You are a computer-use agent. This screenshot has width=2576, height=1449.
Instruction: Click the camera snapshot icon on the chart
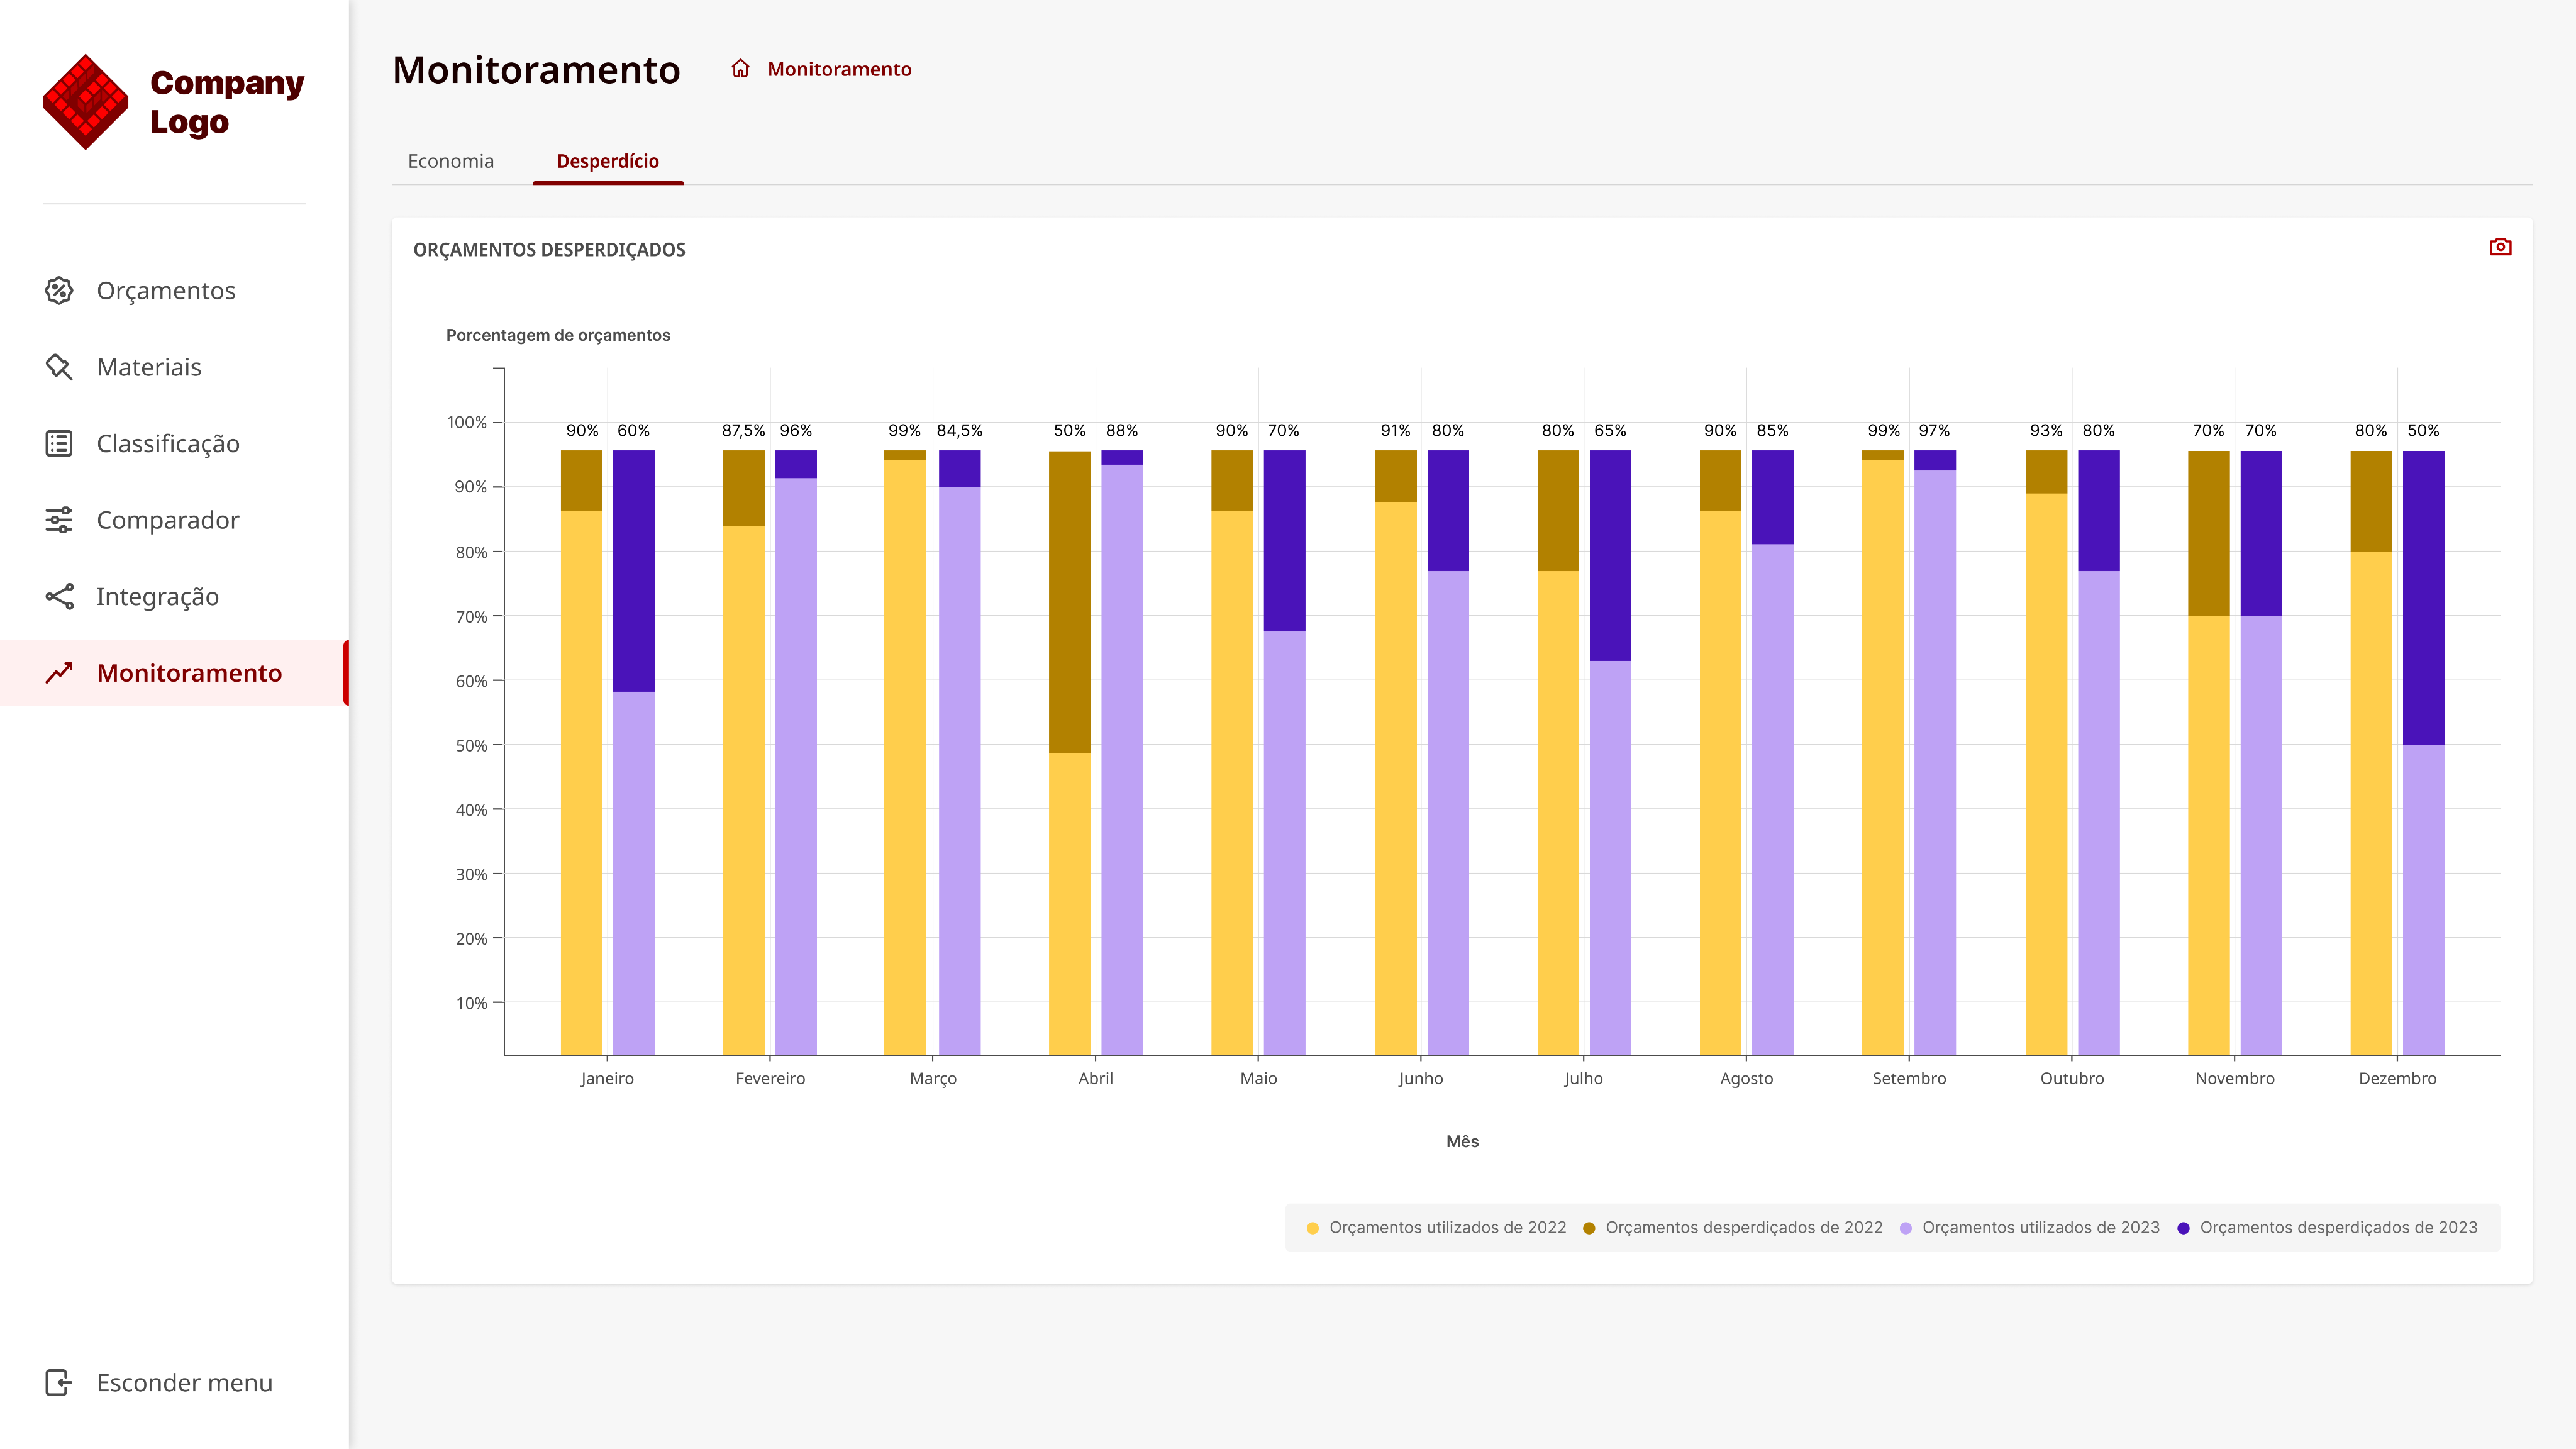(2500, 247)
